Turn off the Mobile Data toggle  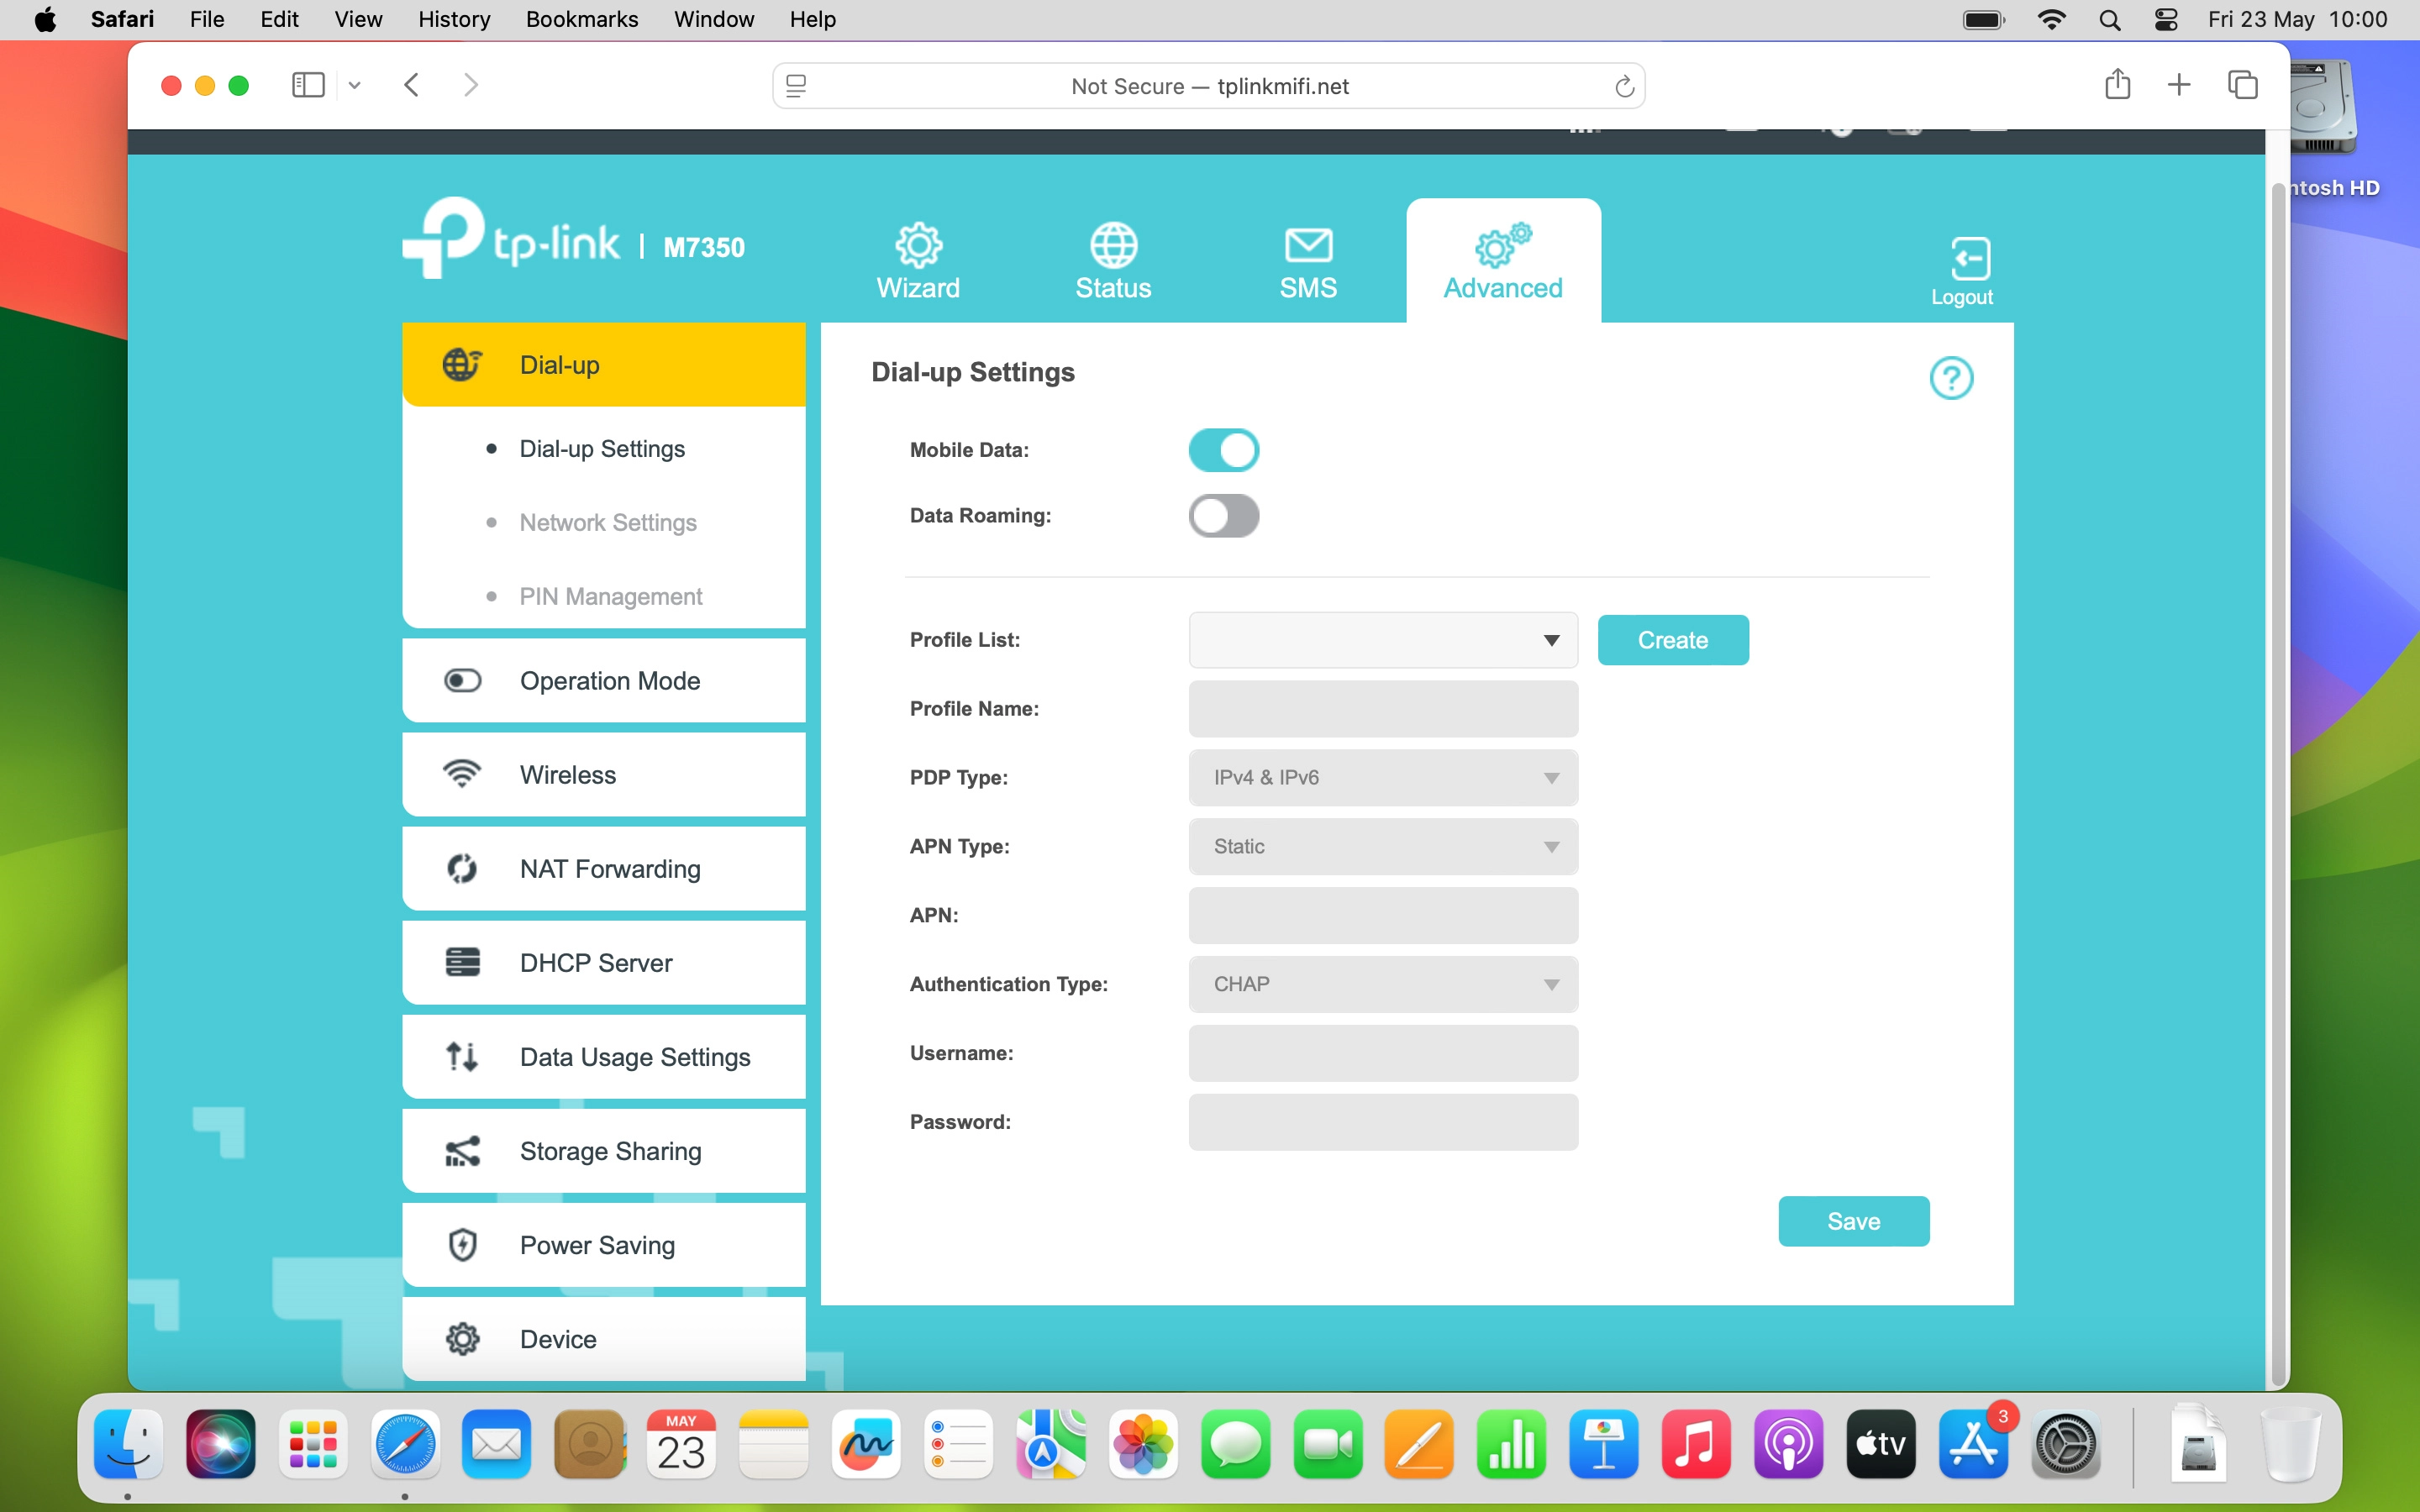pos(1223,450)
